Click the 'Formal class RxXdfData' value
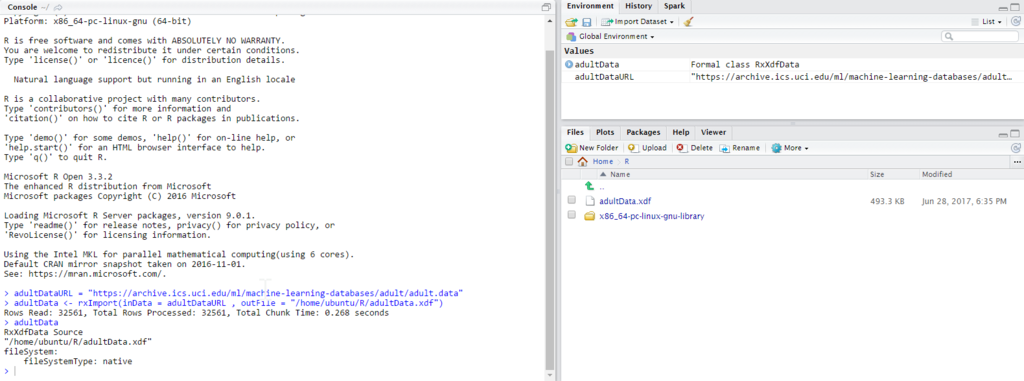 [744, 65]
